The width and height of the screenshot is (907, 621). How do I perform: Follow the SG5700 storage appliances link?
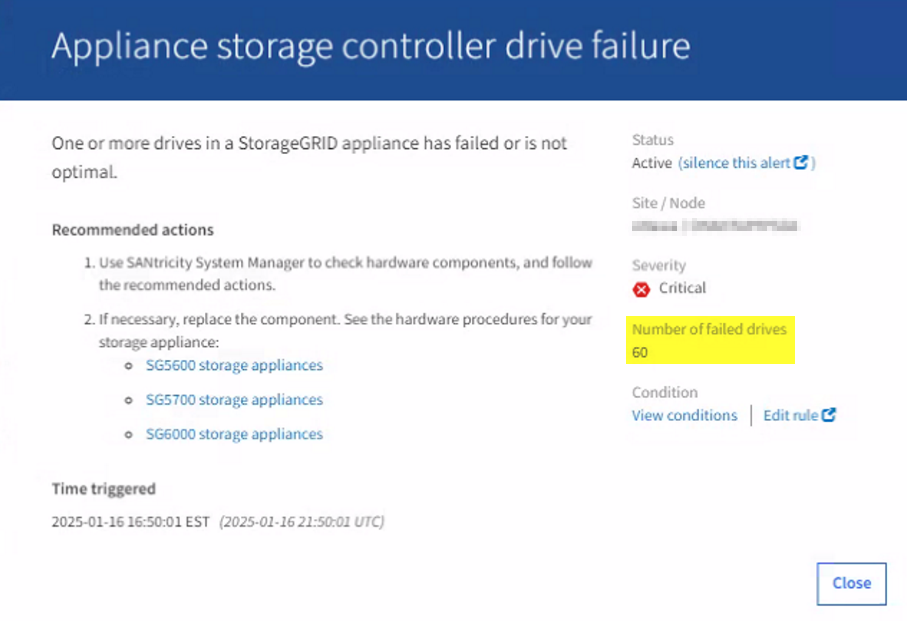pos(234,399)
